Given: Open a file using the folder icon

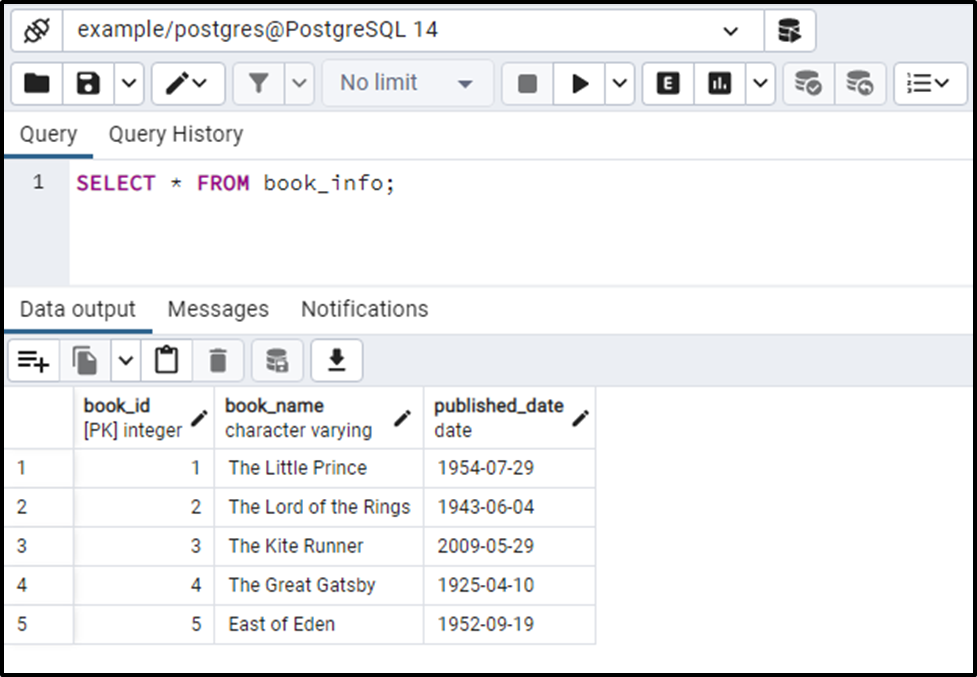Looking at the screenshot, I should point(36,84).
